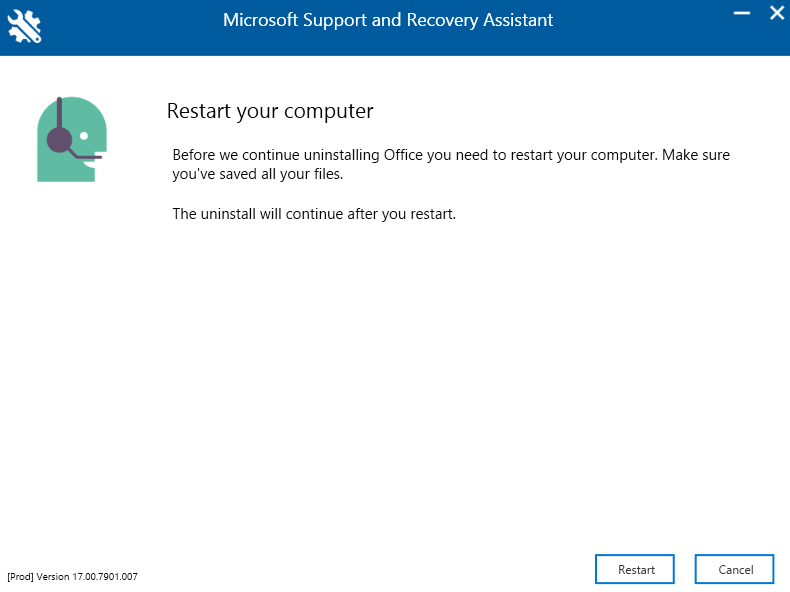This screenshot has width=790, height=592.
Task: Click the word "Office" in the message
Action: (x=403, y=155)
